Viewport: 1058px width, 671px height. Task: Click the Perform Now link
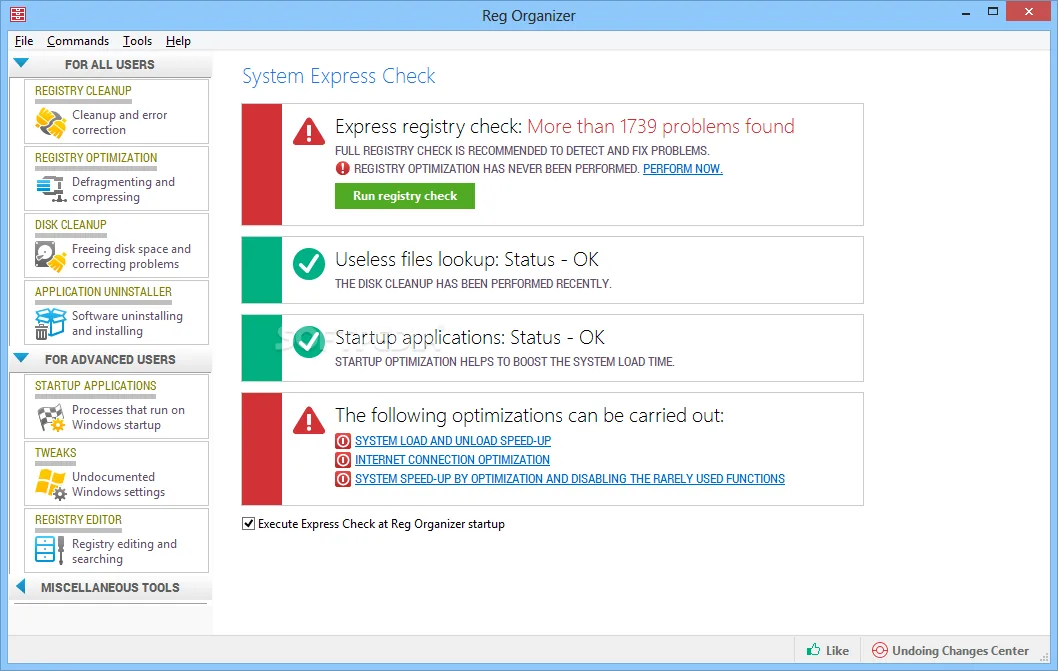pos(682,169)
